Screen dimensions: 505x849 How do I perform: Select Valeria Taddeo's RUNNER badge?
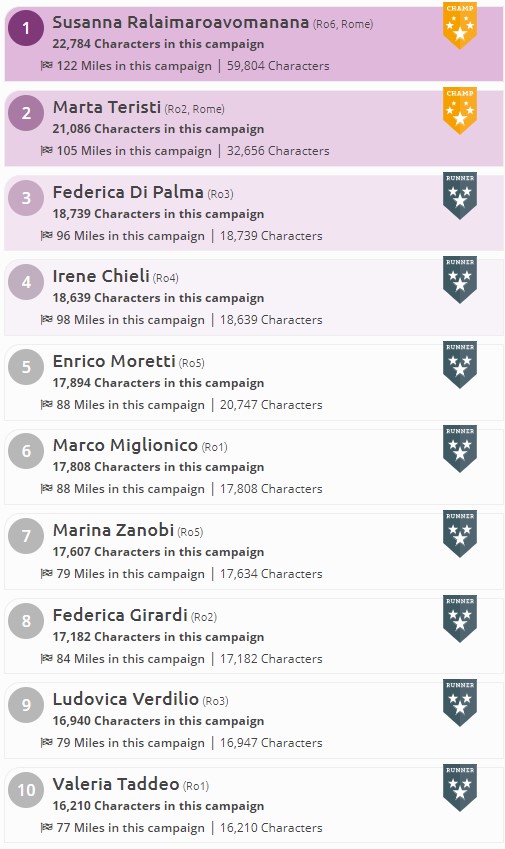(460, 788)
